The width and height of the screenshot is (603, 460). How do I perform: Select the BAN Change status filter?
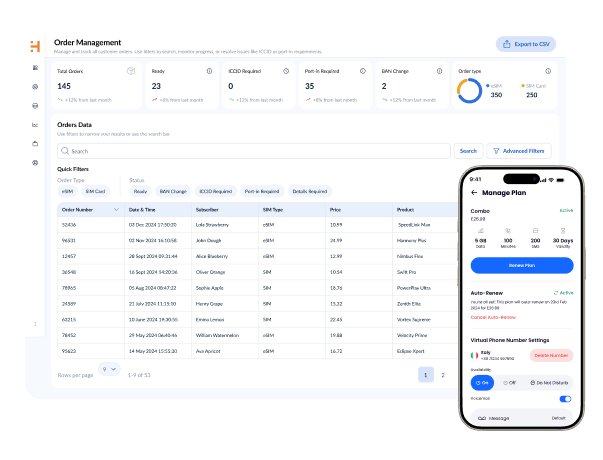coord(174,190)
